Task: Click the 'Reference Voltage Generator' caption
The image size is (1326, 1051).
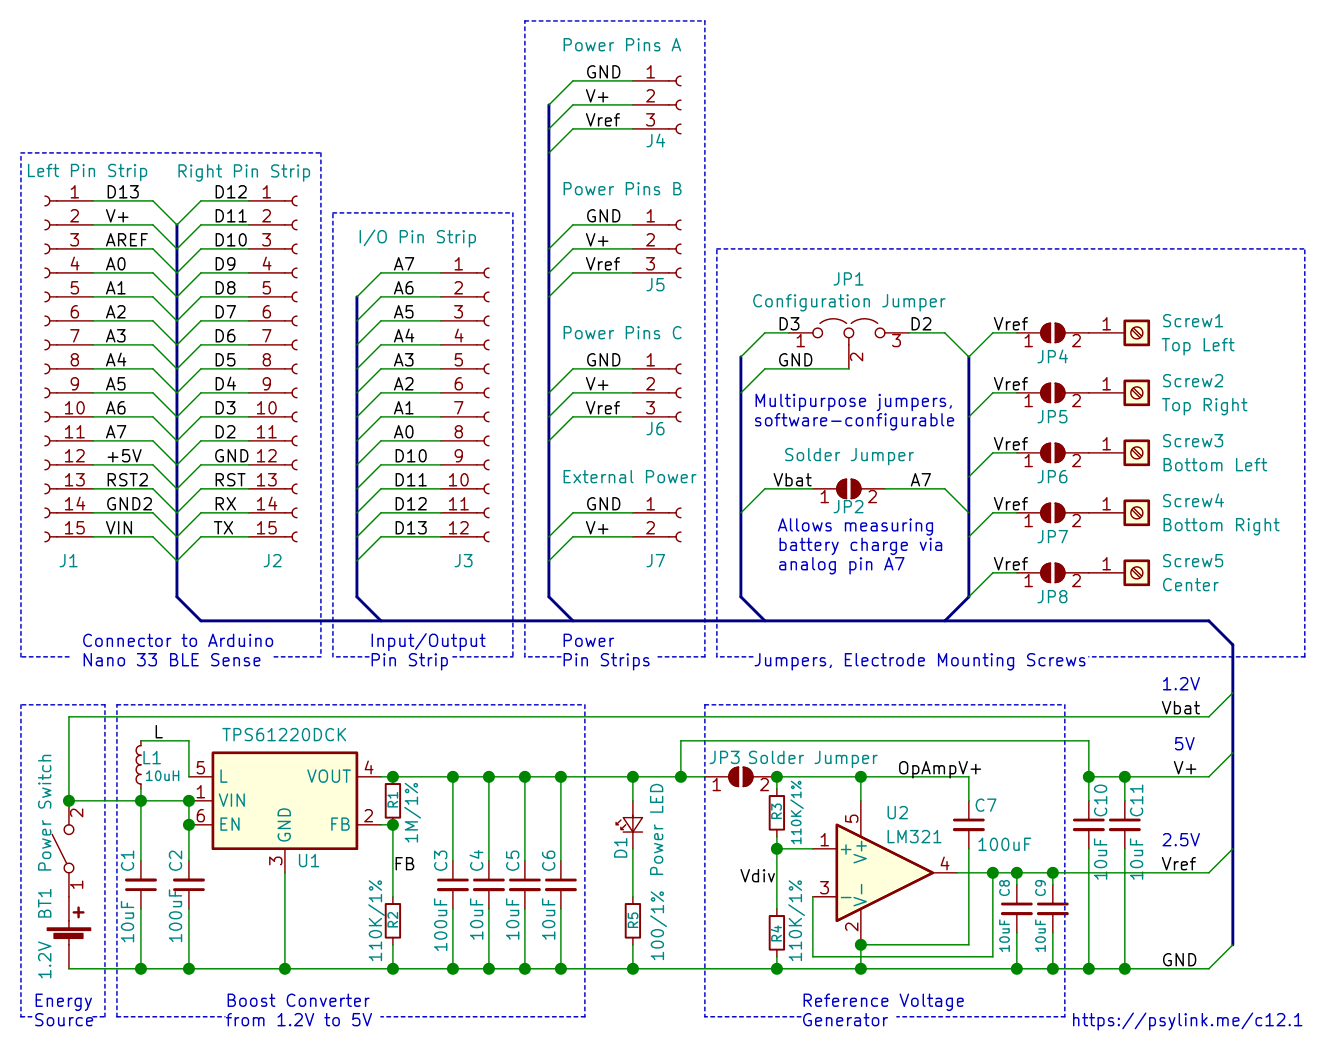Action: [883, 1010]
